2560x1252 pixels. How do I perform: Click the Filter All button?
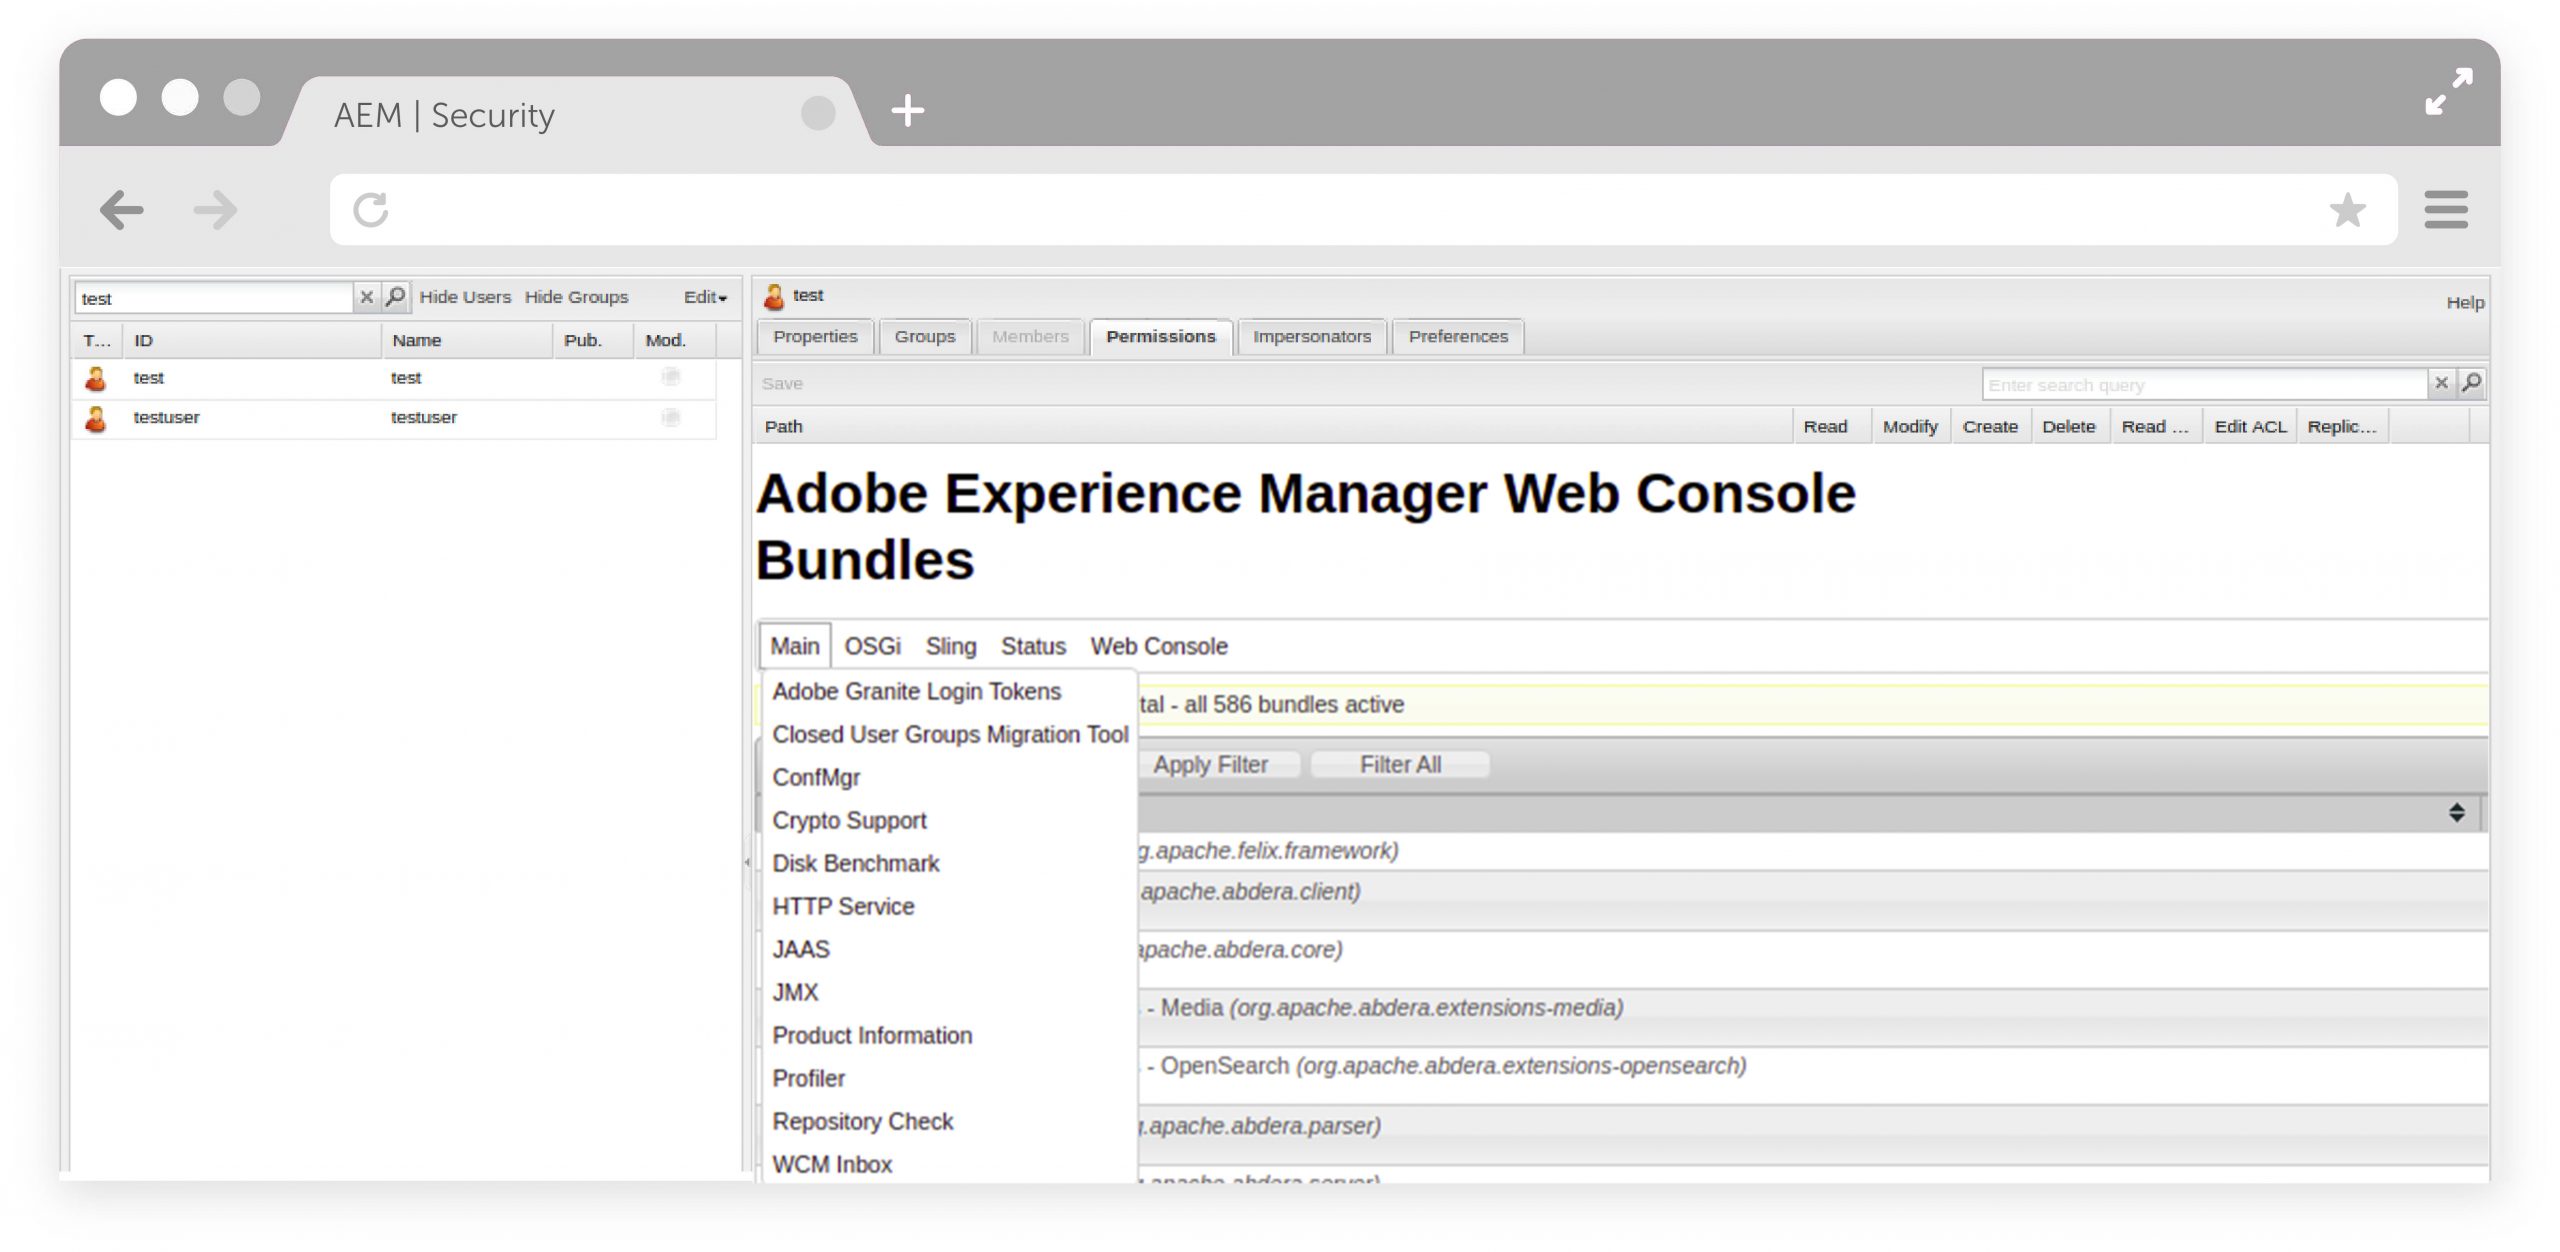(1400, 765)
